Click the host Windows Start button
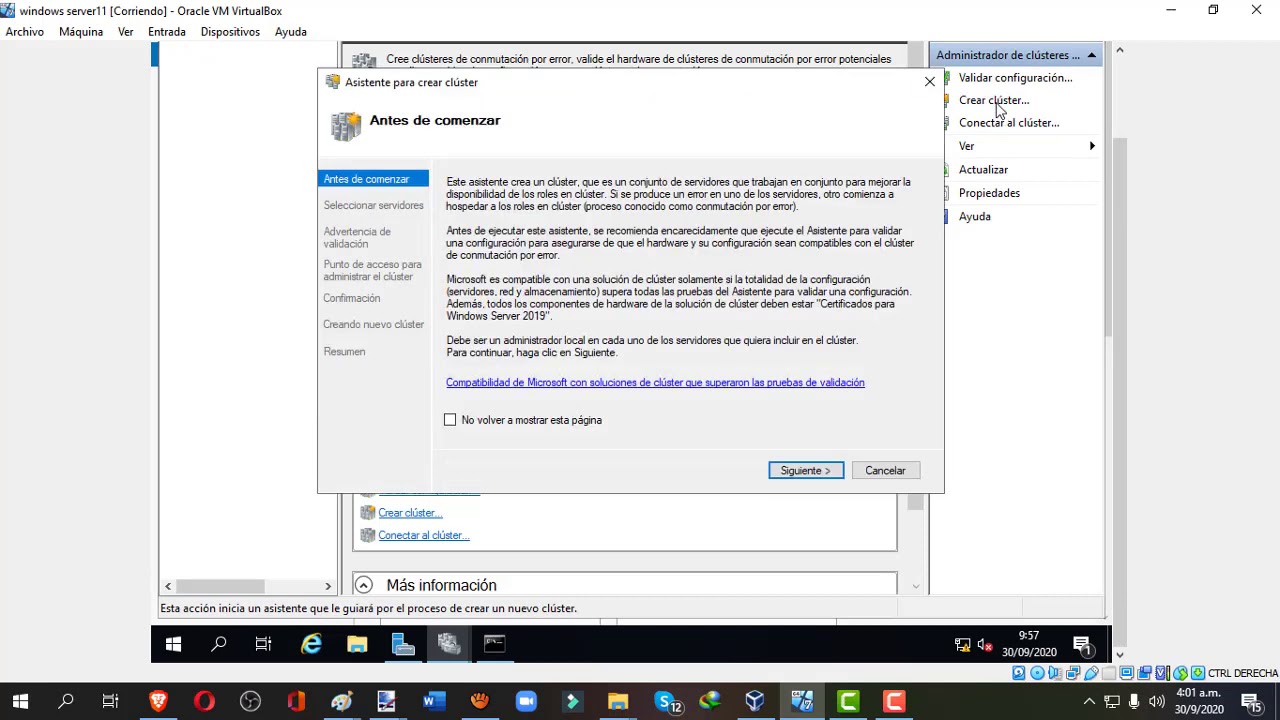The width and height of the screenshot is (1280, 720). point(20,701)
